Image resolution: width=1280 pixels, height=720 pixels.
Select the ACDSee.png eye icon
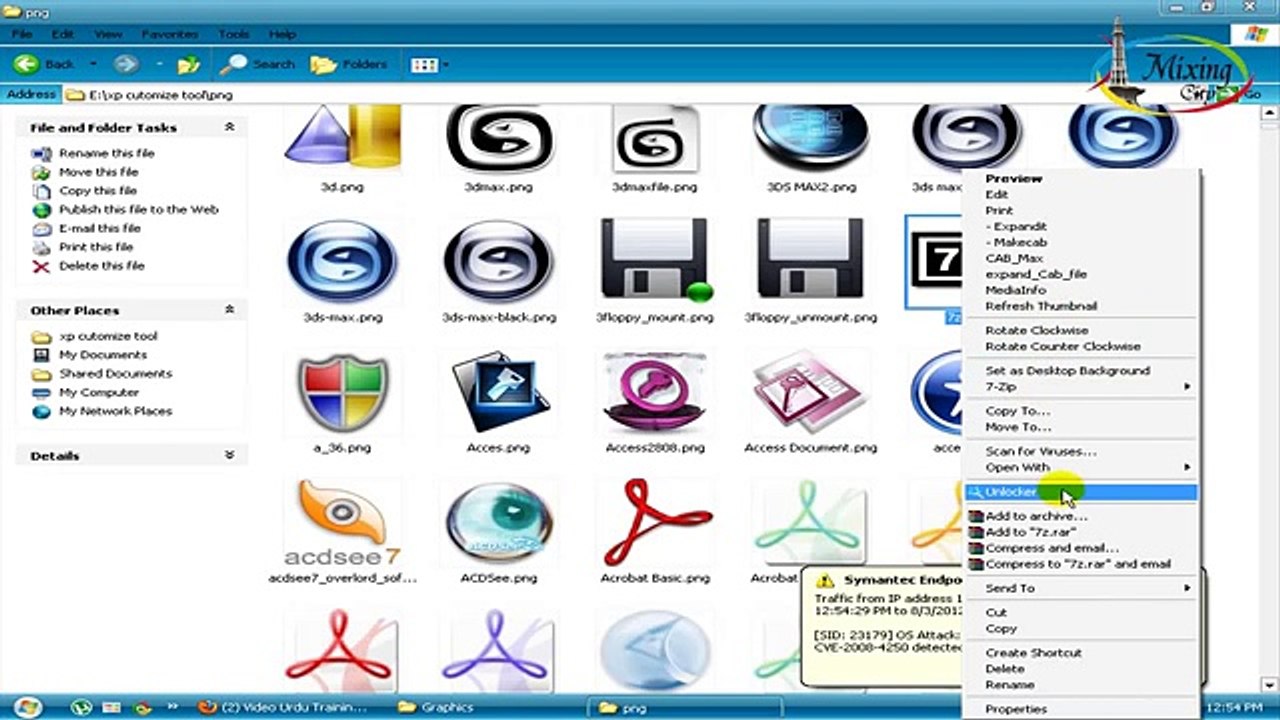tap(498, 523)
